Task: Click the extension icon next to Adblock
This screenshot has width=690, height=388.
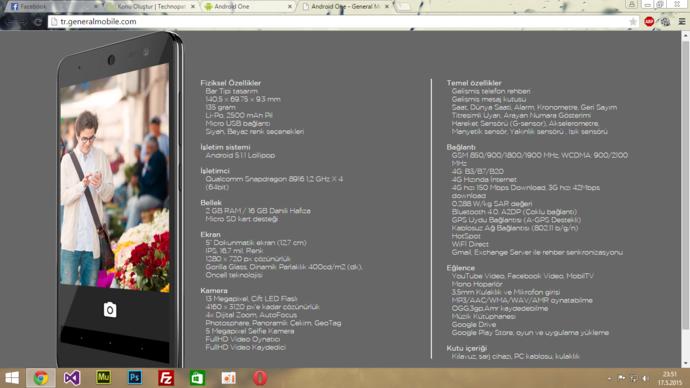Action: 665,22
